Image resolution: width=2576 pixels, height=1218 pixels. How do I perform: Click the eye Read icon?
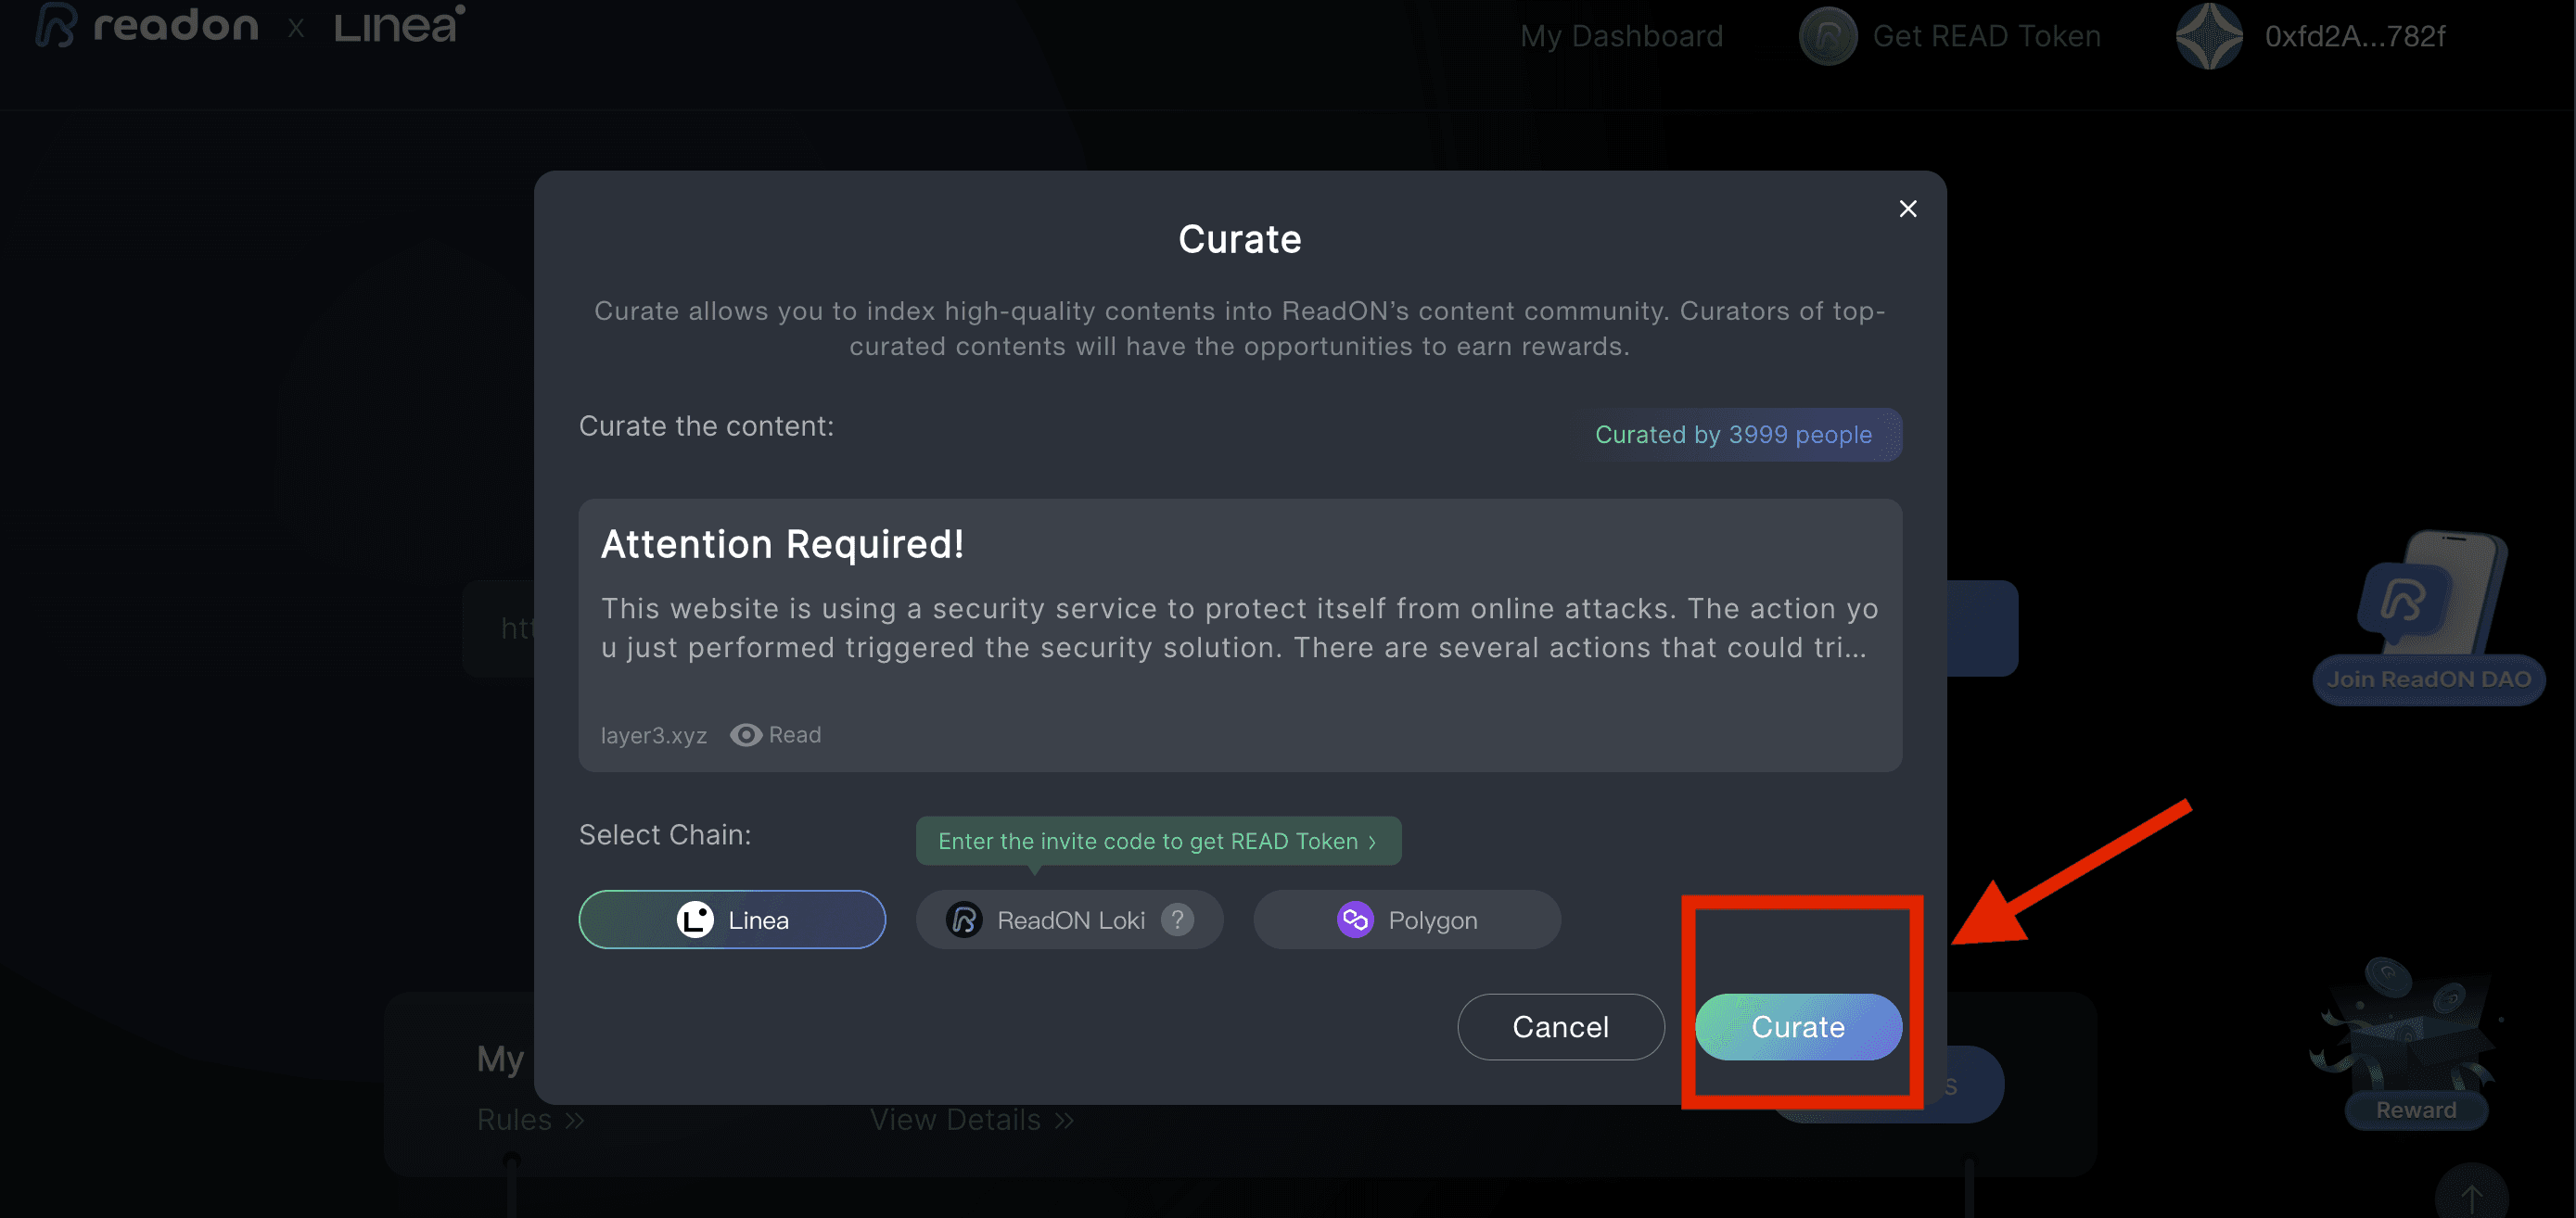click(746, 735)
